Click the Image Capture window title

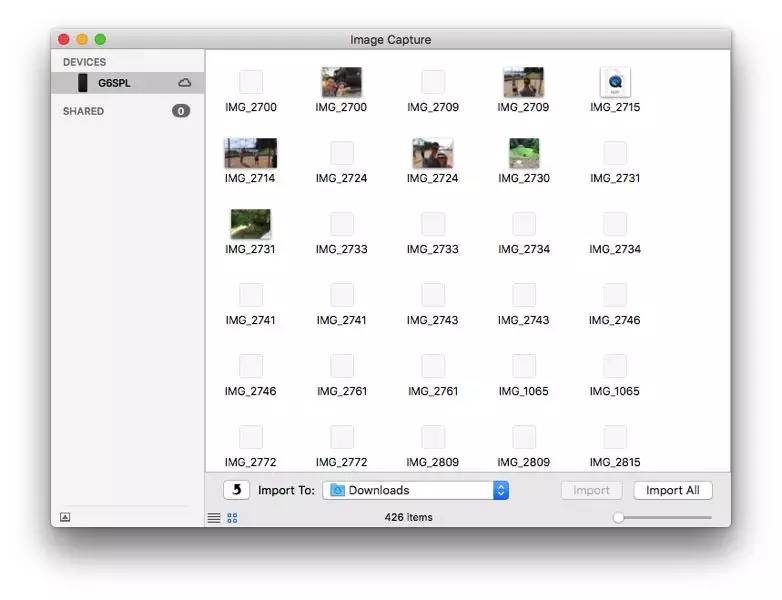pos(391,40)
